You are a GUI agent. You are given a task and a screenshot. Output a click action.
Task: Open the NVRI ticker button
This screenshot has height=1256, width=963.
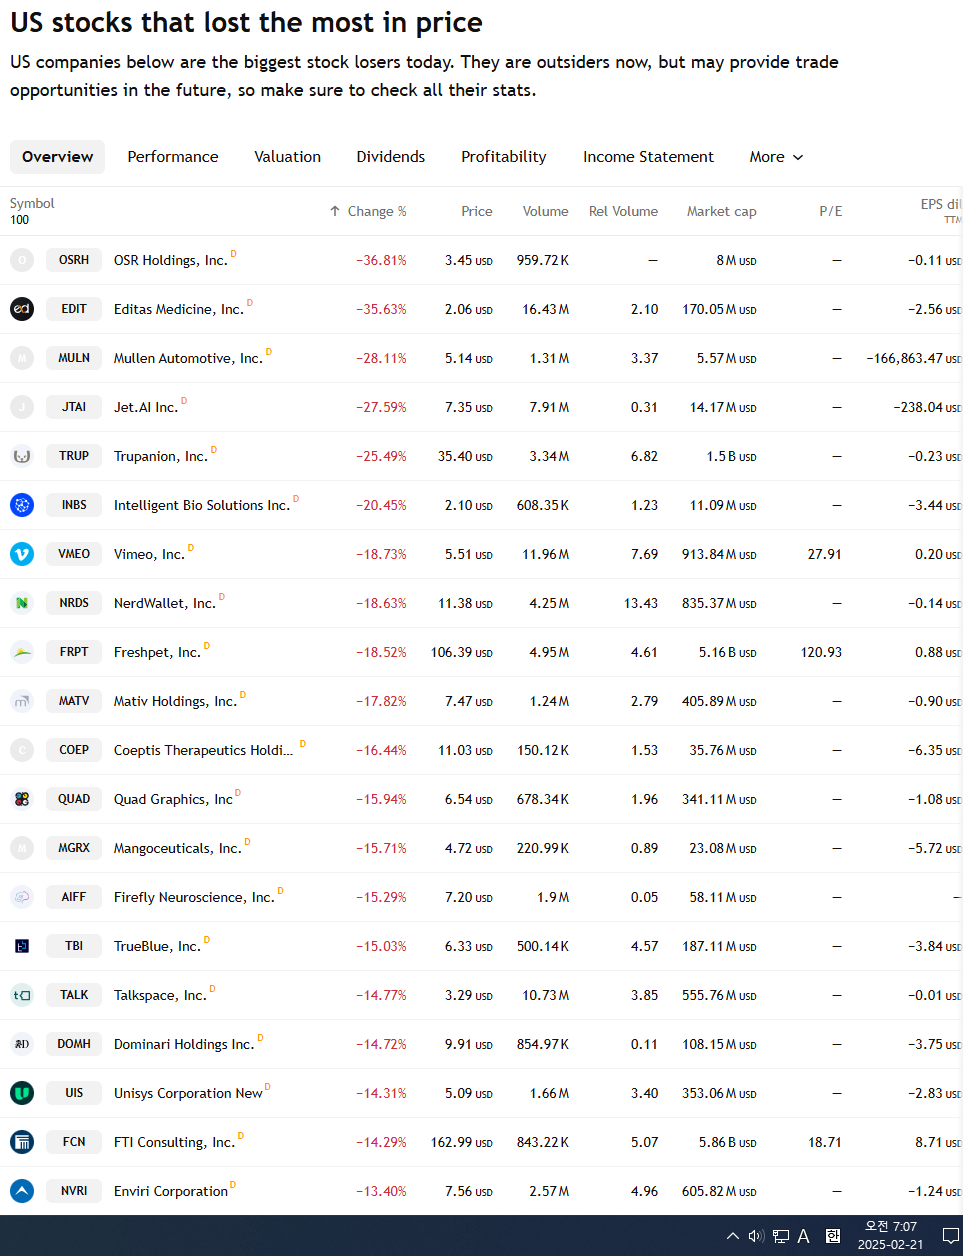(x=74, y=1191)
